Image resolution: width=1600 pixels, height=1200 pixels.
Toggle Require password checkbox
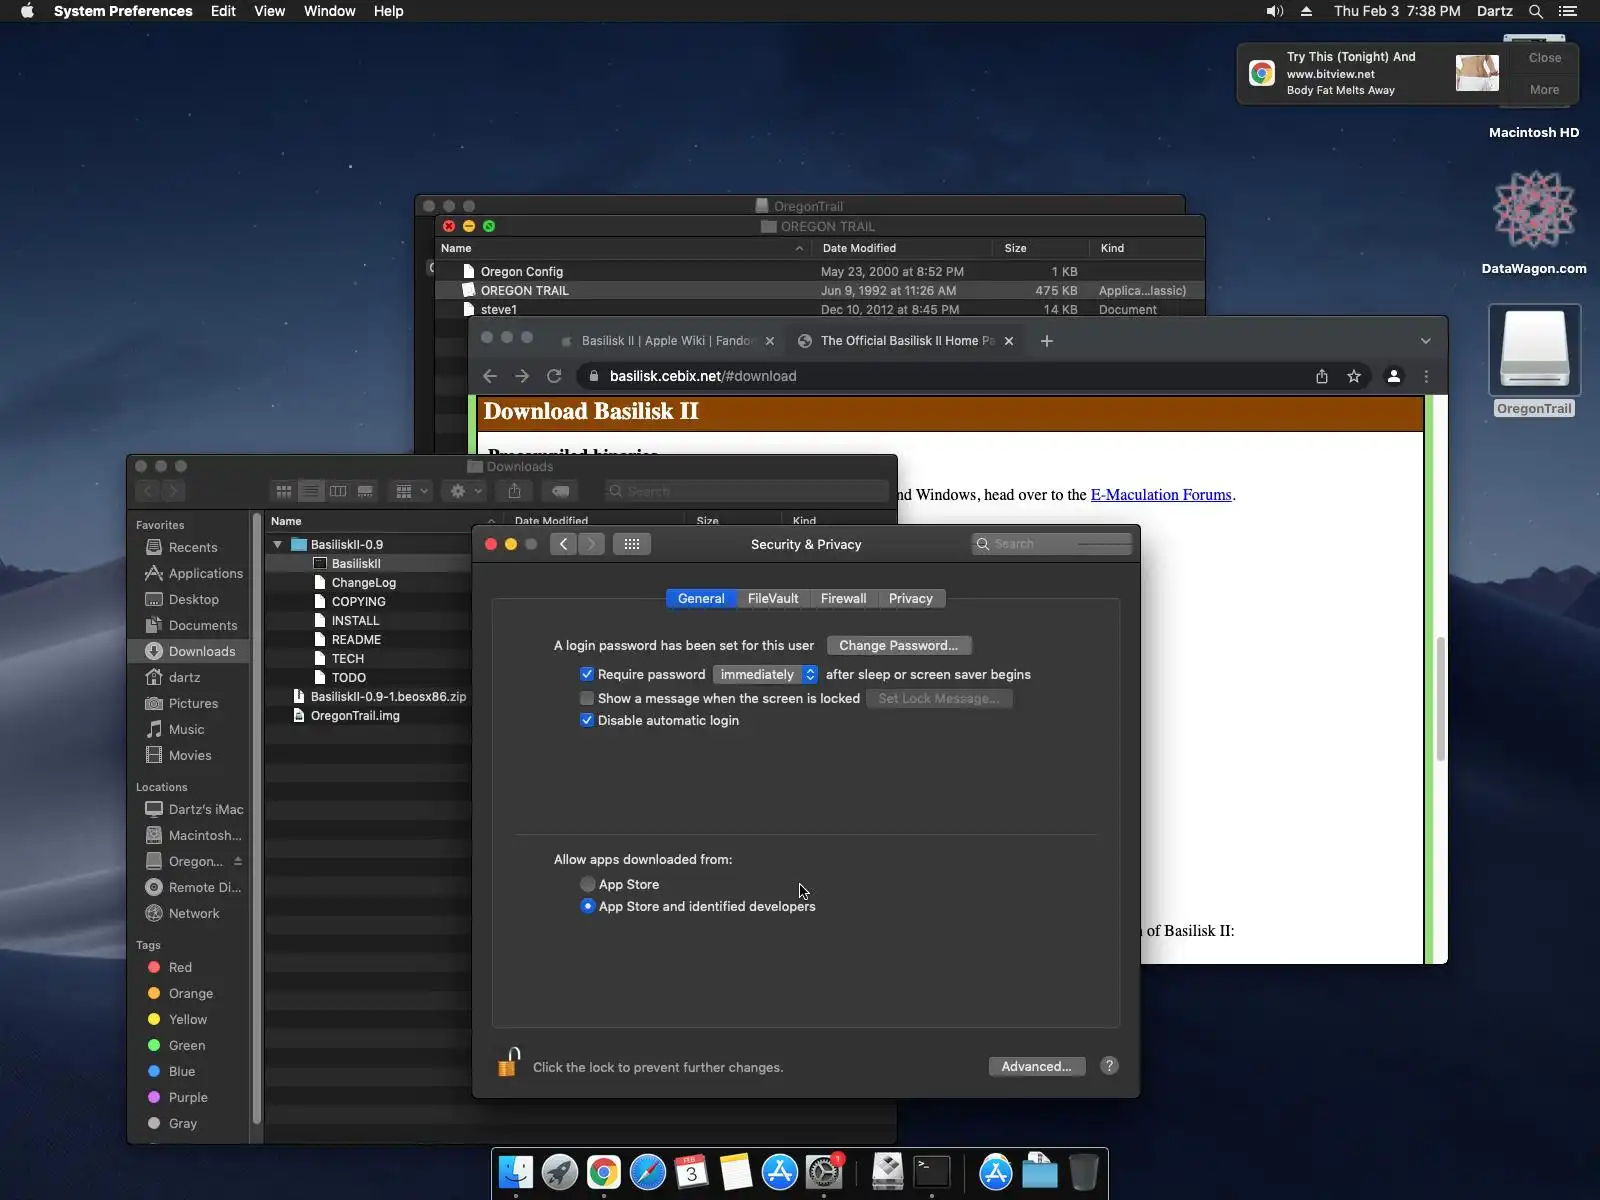coord(587,675)
